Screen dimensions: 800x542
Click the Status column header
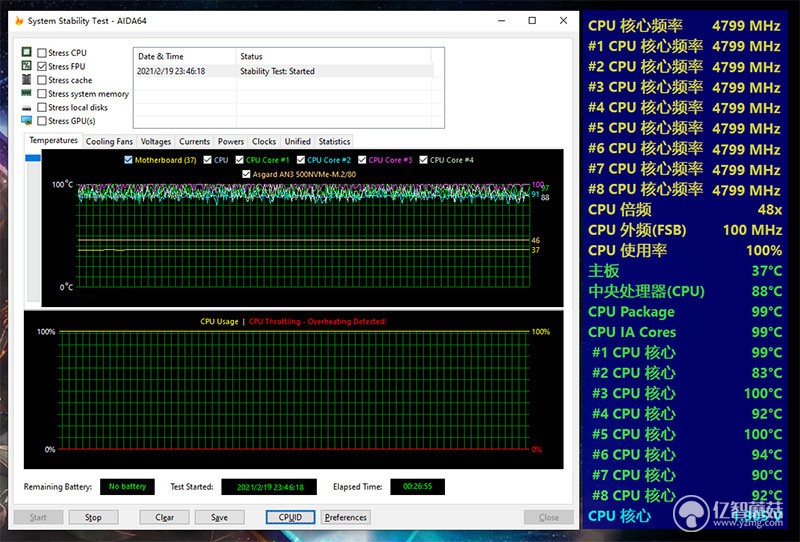coord(334,56)
